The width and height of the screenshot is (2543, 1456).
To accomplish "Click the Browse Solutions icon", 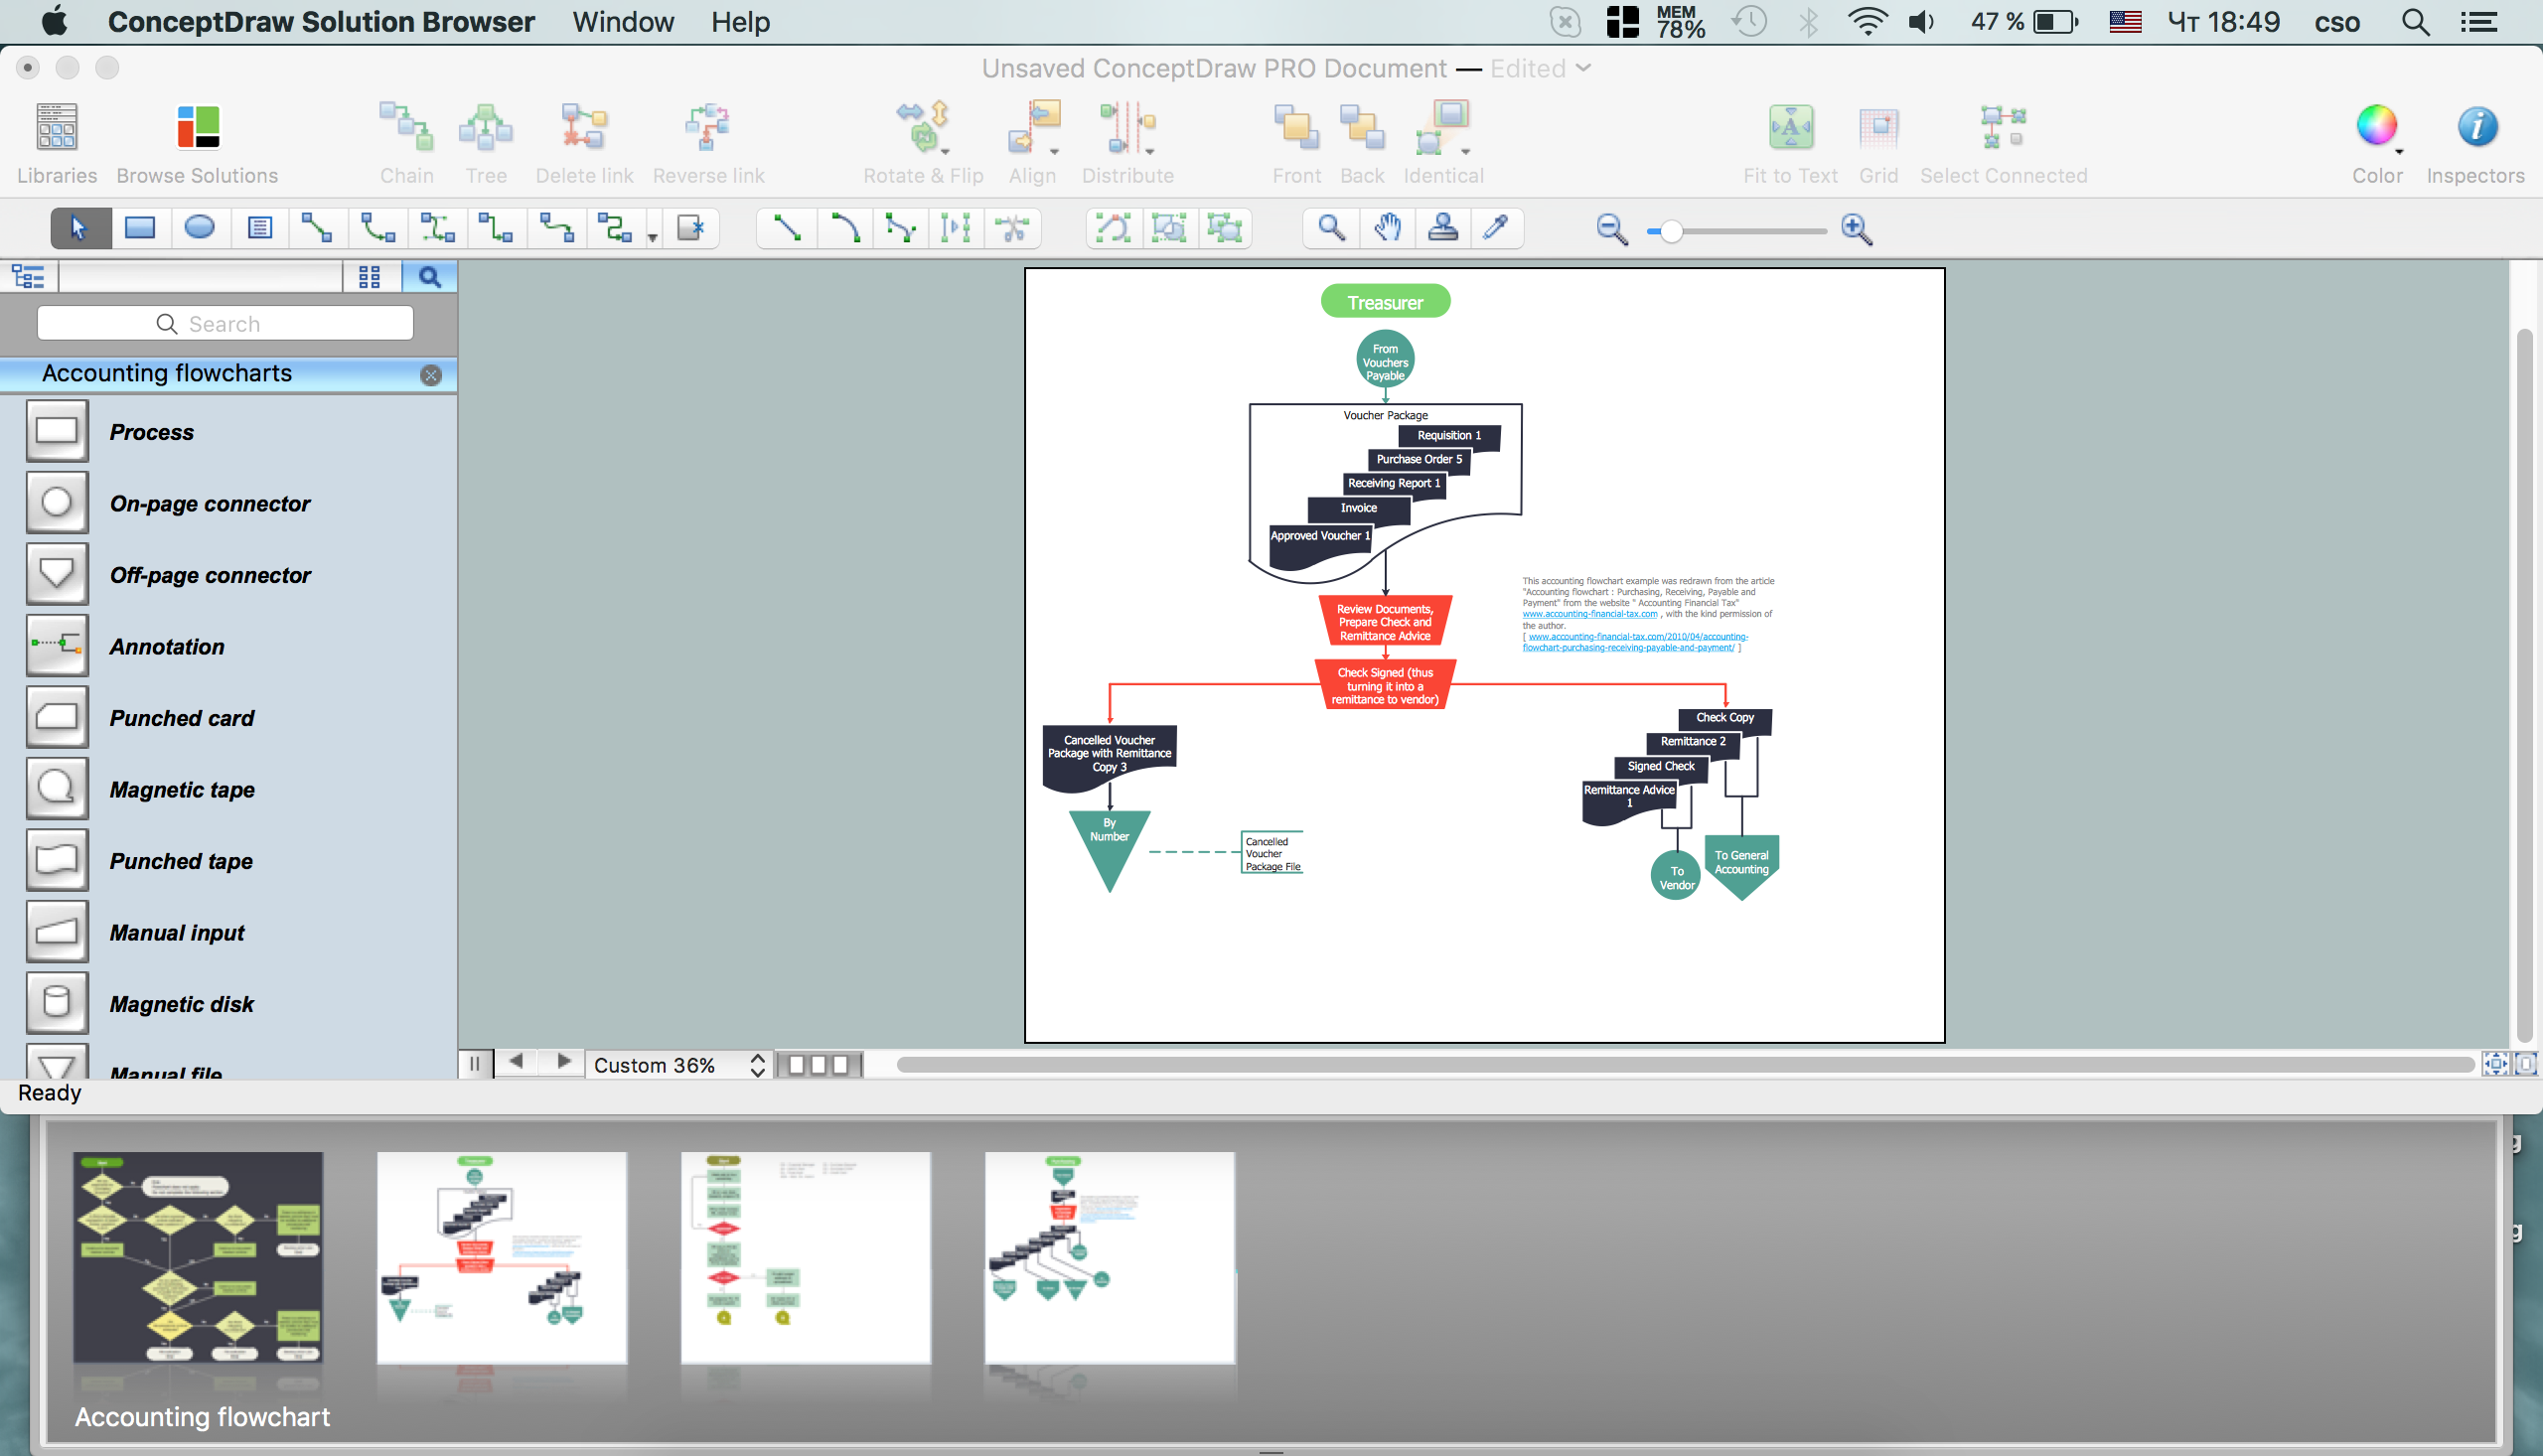I will [197, 127].
